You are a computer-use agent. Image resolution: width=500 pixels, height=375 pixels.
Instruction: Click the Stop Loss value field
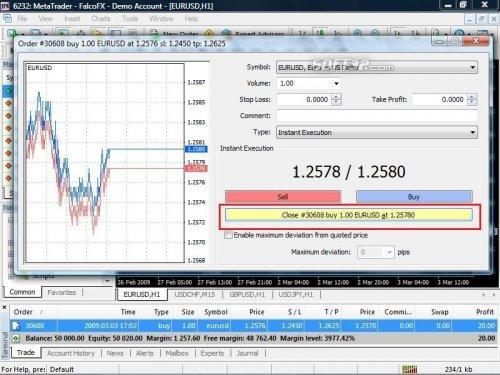(304, 99)
